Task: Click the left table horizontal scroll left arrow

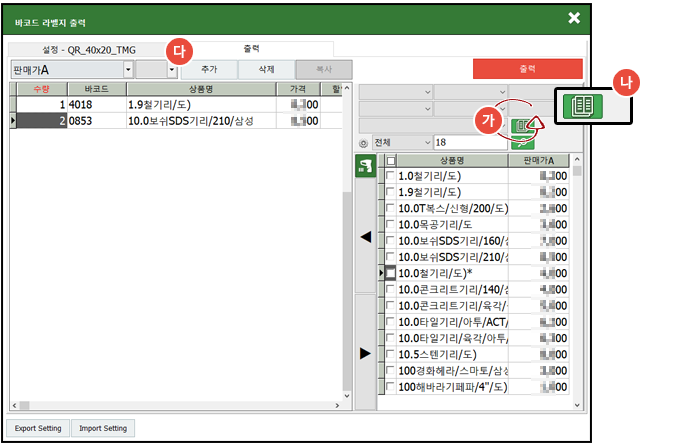Action: pyautogui.click(x=14, y=405)
